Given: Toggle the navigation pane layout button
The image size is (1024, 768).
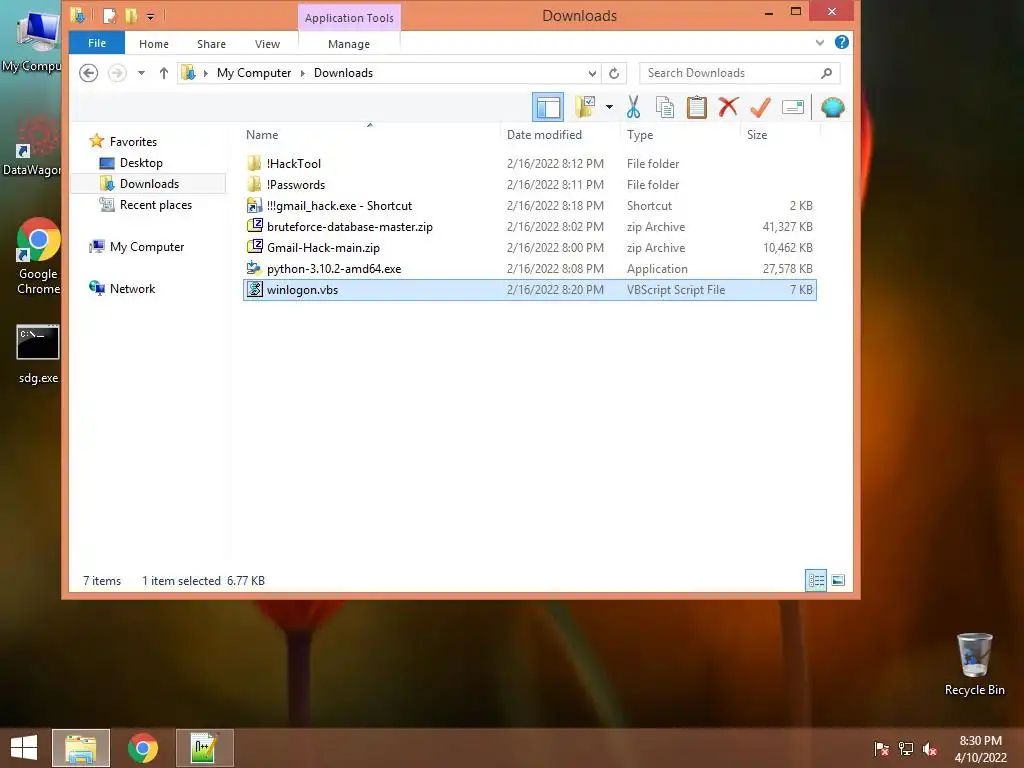Looking at the screenshot, I should pyautogui.click(x=548, y=107).
